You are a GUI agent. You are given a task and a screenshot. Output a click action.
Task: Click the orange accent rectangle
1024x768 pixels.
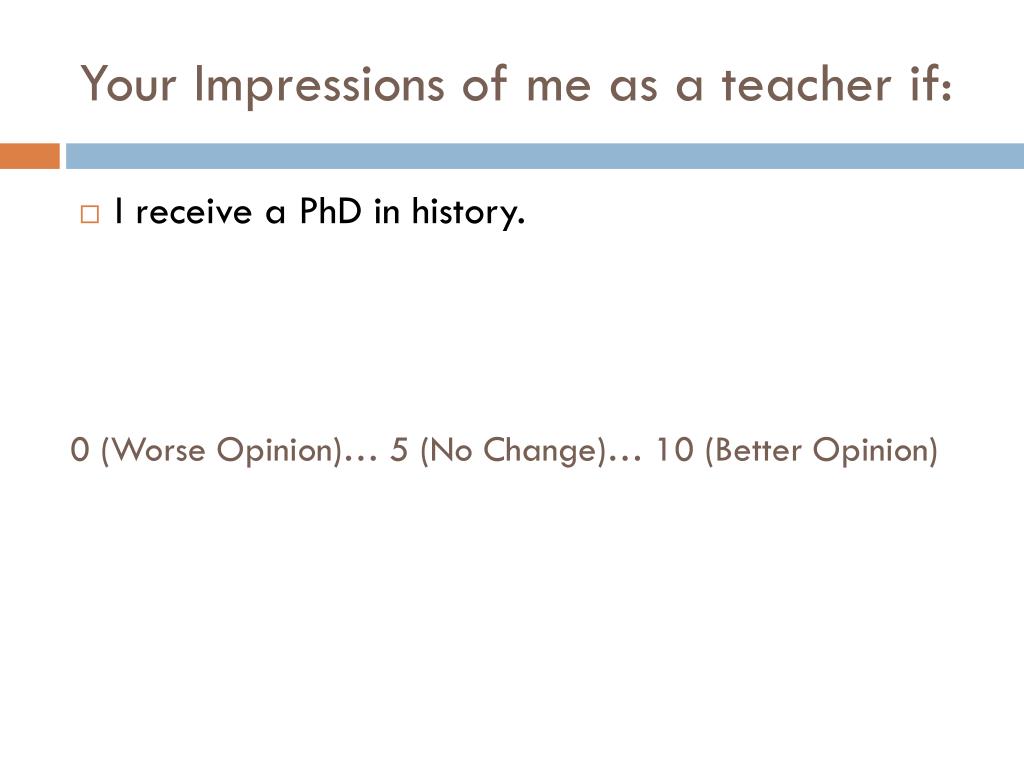30,156
